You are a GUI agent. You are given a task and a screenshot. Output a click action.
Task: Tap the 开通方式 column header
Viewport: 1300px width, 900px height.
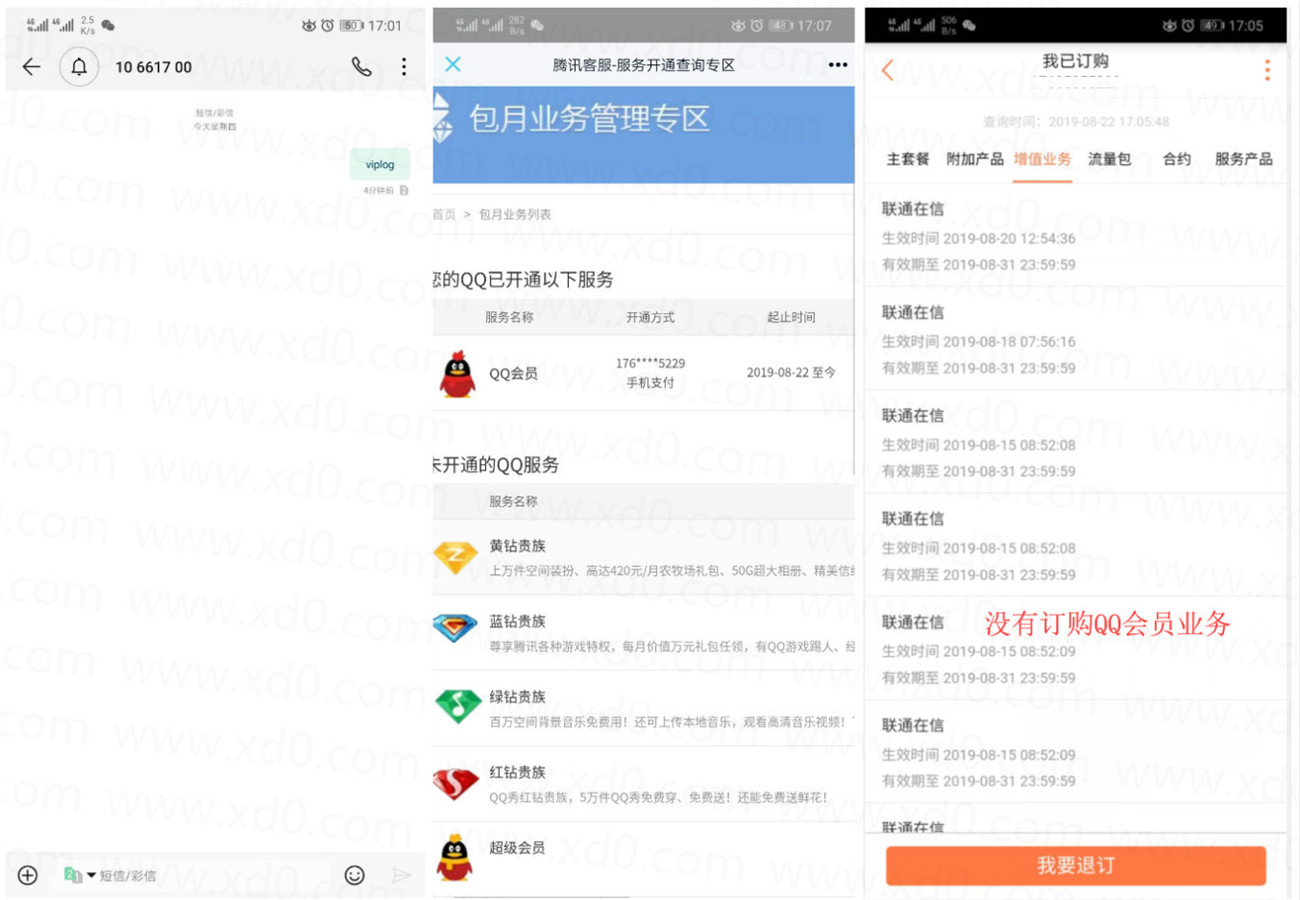coord(650,317)
